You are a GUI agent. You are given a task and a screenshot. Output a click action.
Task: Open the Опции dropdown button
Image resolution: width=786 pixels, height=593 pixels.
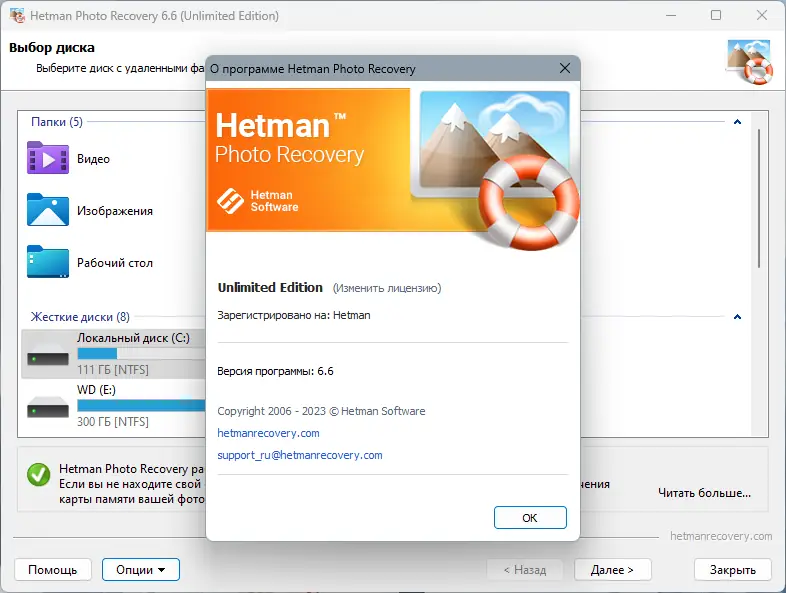point(141,569)
